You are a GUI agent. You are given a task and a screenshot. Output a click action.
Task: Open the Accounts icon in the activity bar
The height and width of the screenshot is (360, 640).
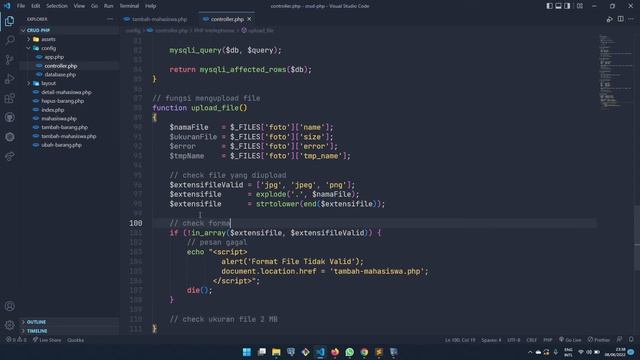pos(9,306)
